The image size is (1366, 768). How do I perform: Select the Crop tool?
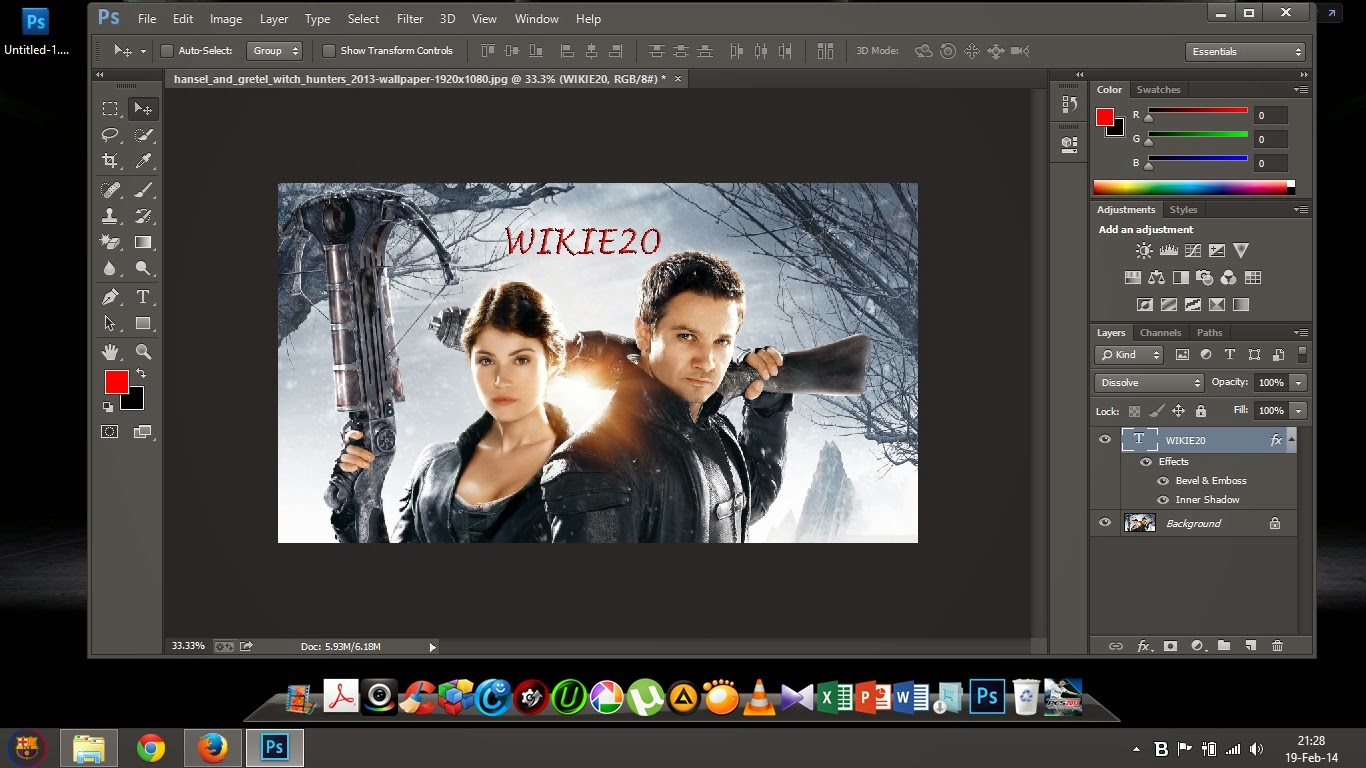click(110, 161)
